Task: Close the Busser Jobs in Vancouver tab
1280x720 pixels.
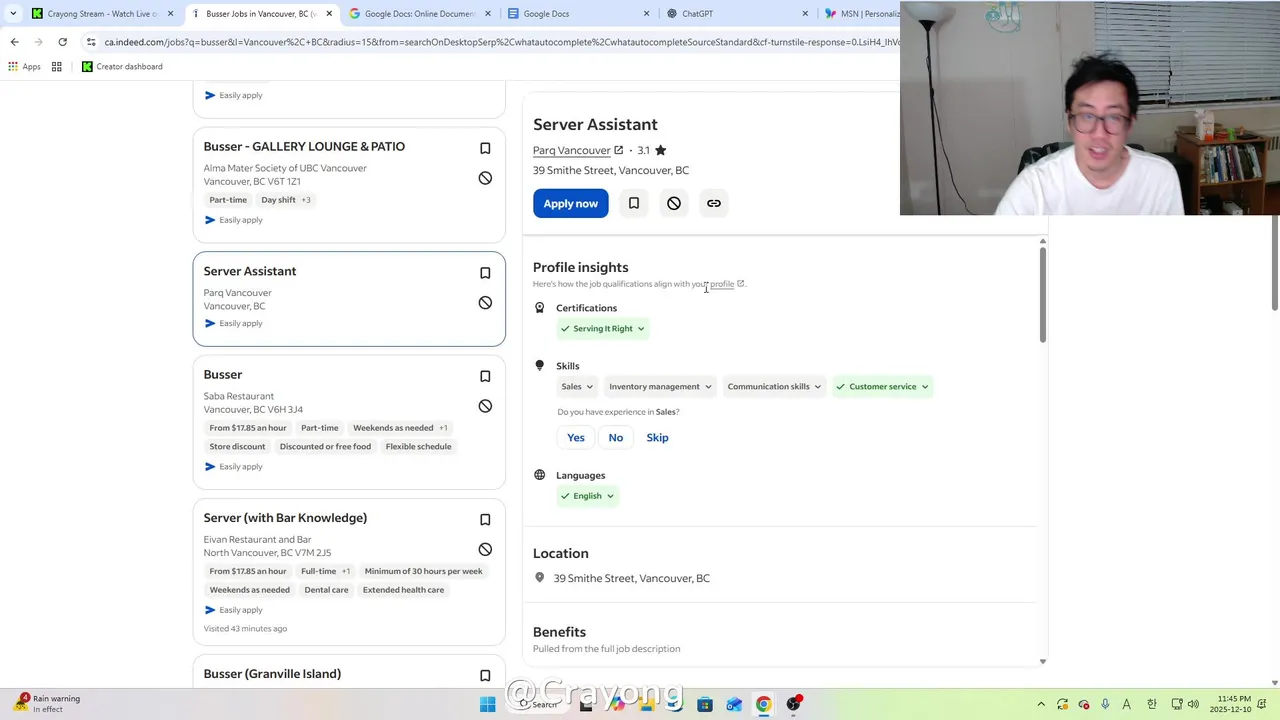Action: point(329,14)
